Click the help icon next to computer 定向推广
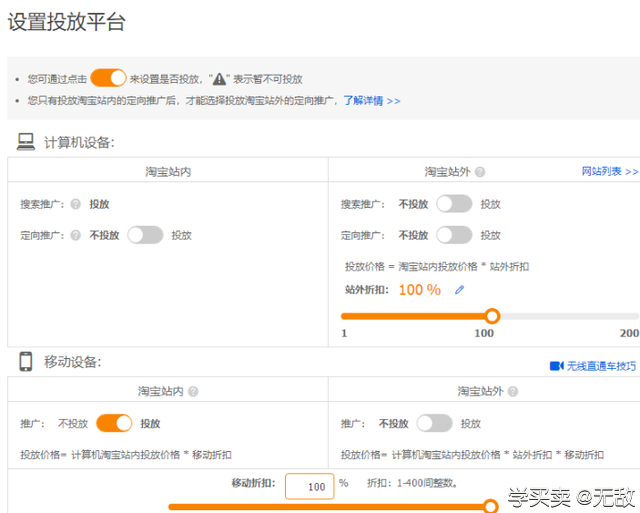 pos(76,235)
